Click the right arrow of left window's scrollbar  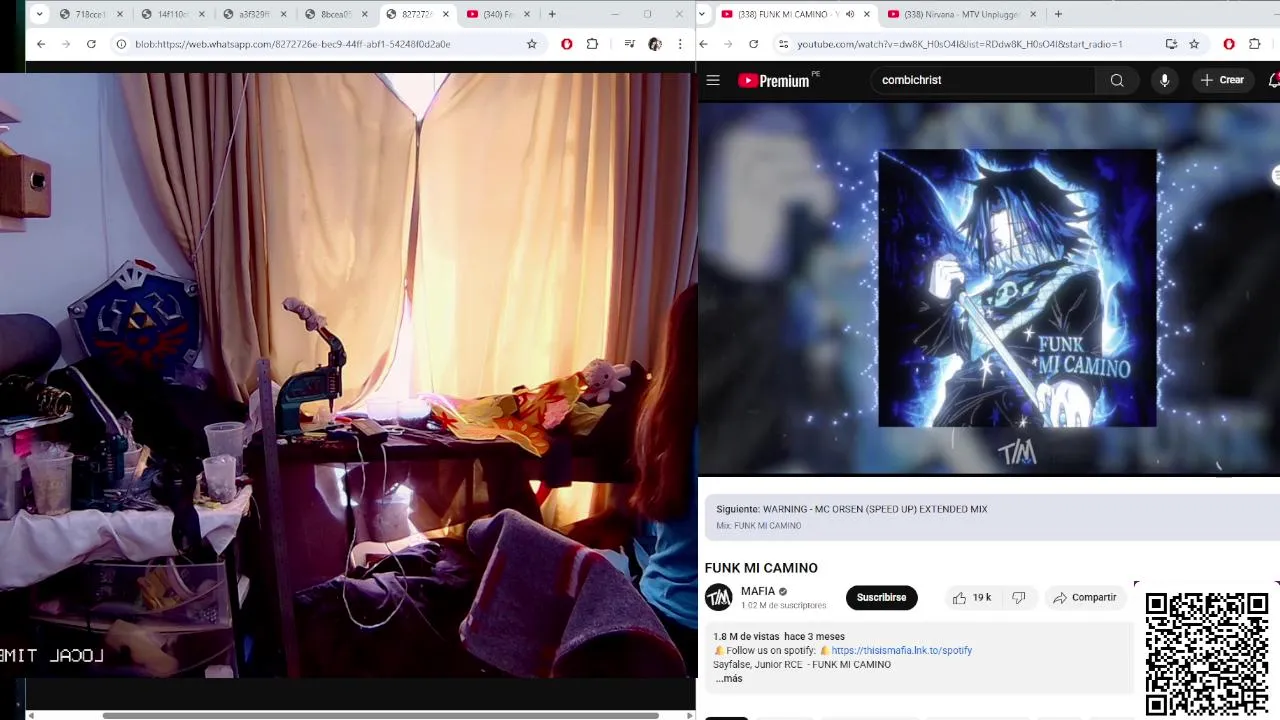click(x=689, y=715)
